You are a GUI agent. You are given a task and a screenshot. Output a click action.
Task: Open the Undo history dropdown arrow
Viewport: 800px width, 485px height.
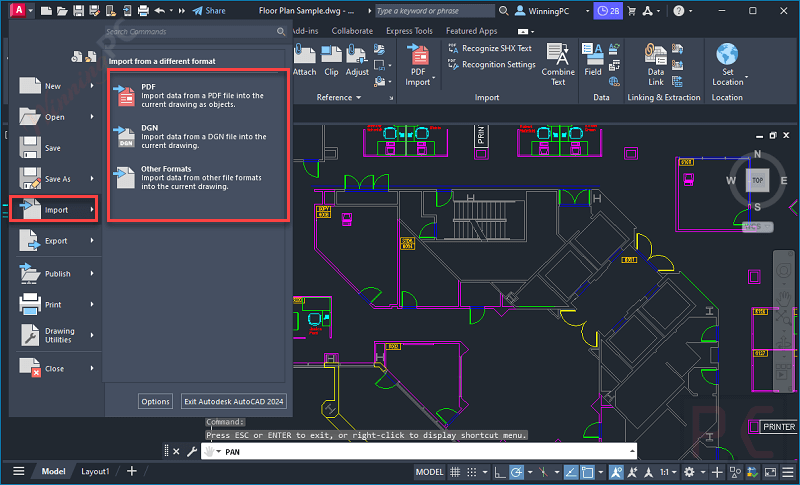point(171,11)
